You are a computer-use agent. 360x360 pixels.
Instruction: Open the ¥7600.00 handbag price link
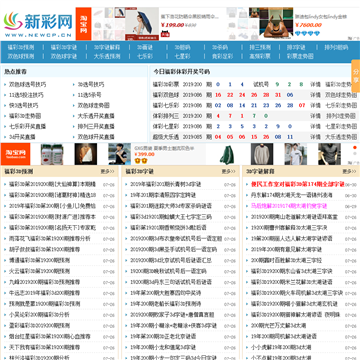(308, 25)
